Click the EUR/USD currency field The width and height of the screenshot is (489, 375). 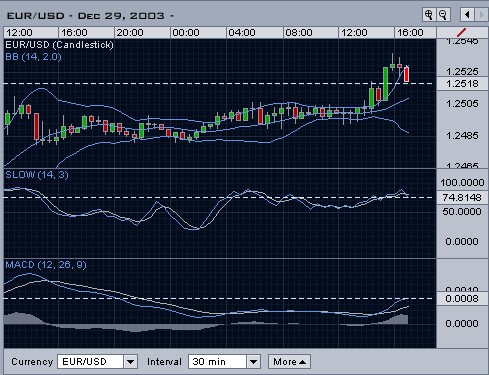click(x=91, y=362)
